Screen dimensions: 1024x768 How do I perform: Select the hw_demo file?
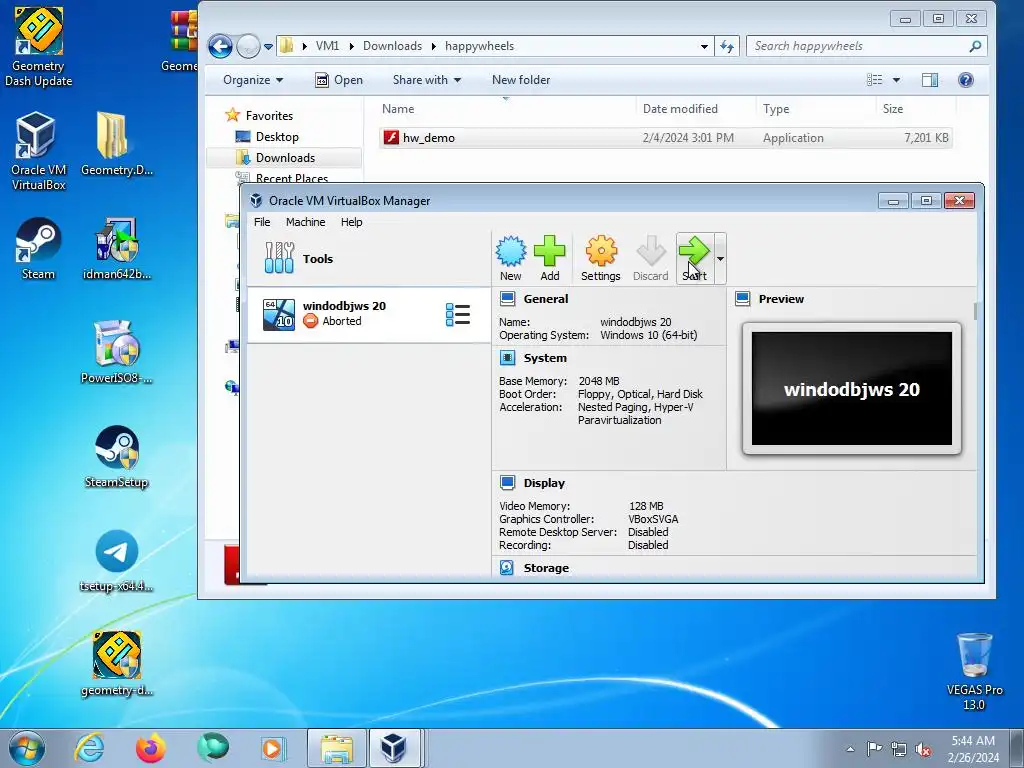[665, 138]
